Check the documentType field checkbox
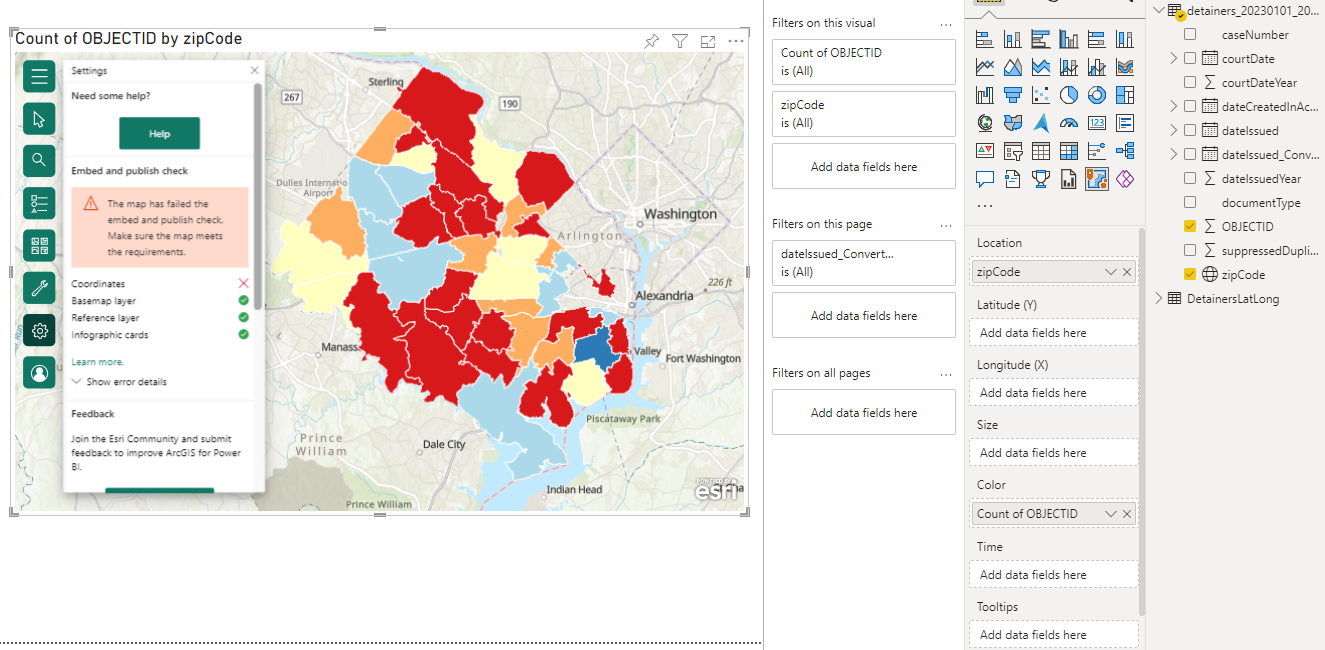 tap(1190, 202)
